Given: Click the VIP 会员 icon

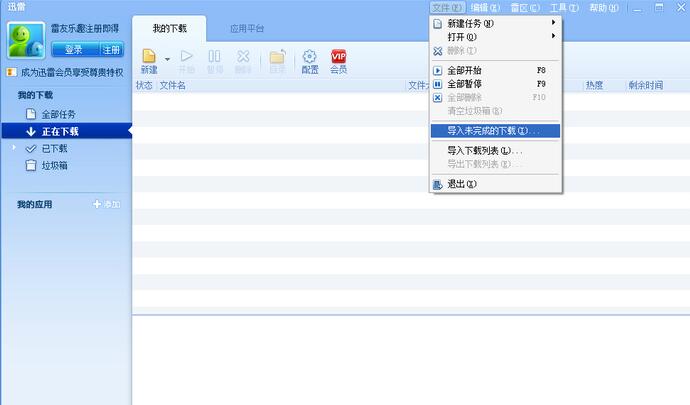Looking at the screenshot, I should click(338, 61).
